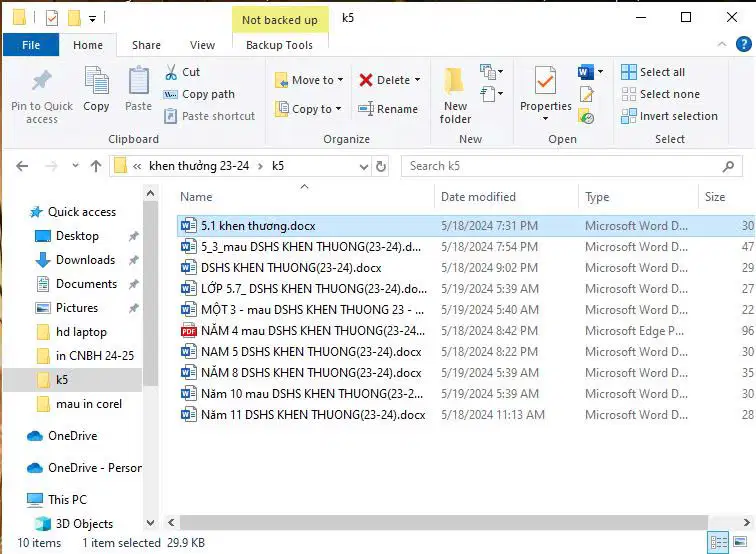The height and width of the screenshot is (554, 756).
Task: Open the File menu tab
Action: pos(31,45)
